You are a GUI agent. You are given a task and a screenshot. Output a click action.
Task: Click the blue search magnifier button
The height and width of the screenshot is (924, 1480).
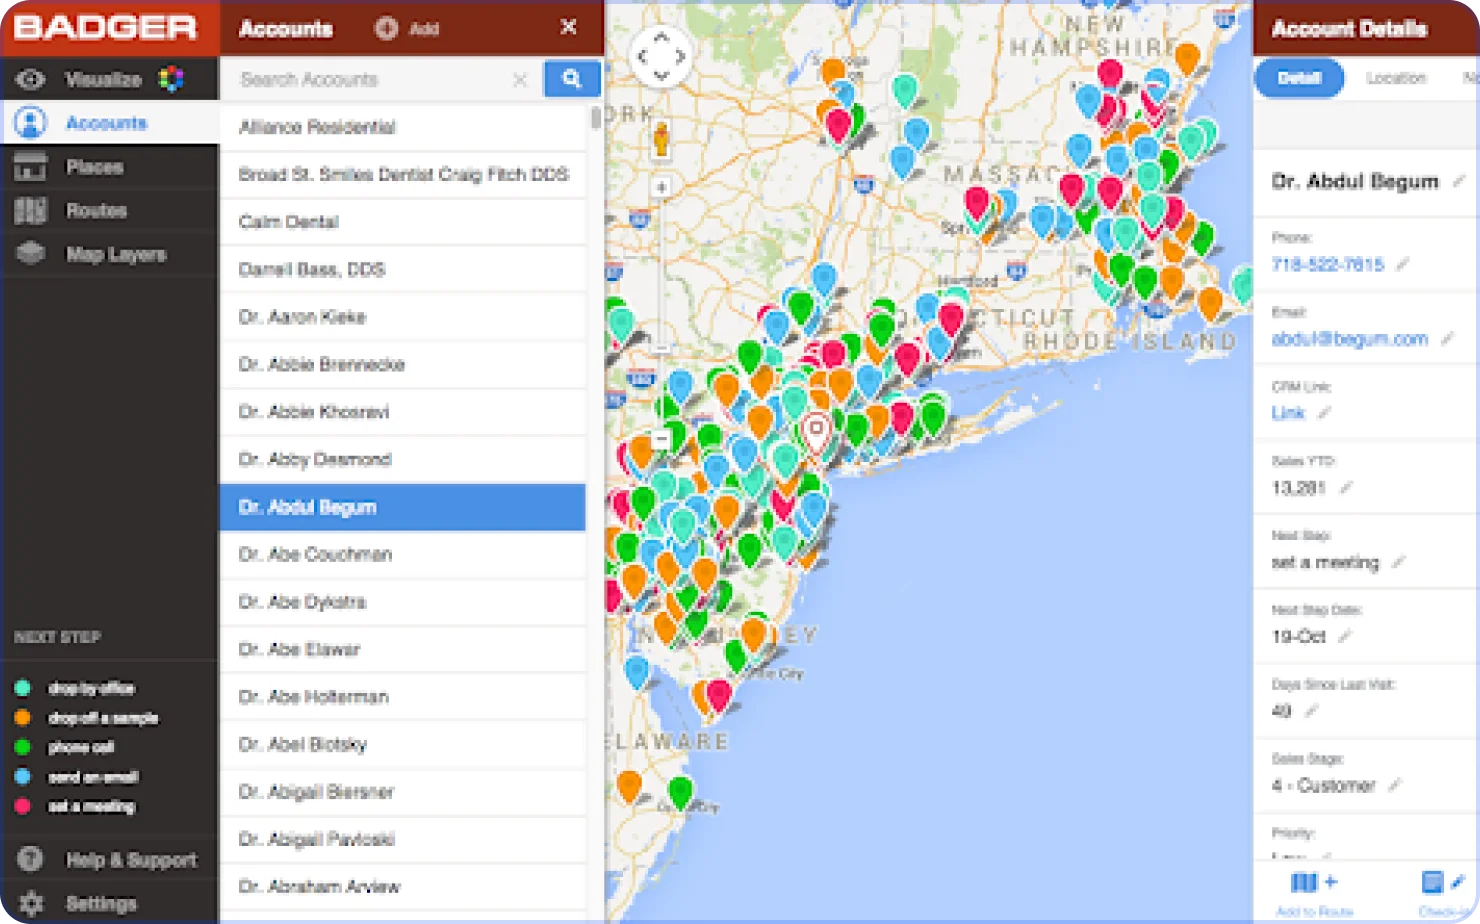tap(572, 79)
